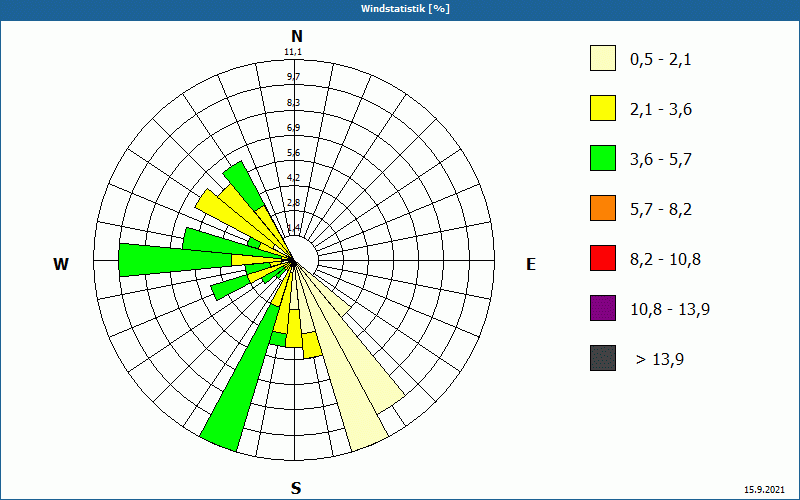
Task: Click the large green west wind bar
Action: [x=173, y=260]
